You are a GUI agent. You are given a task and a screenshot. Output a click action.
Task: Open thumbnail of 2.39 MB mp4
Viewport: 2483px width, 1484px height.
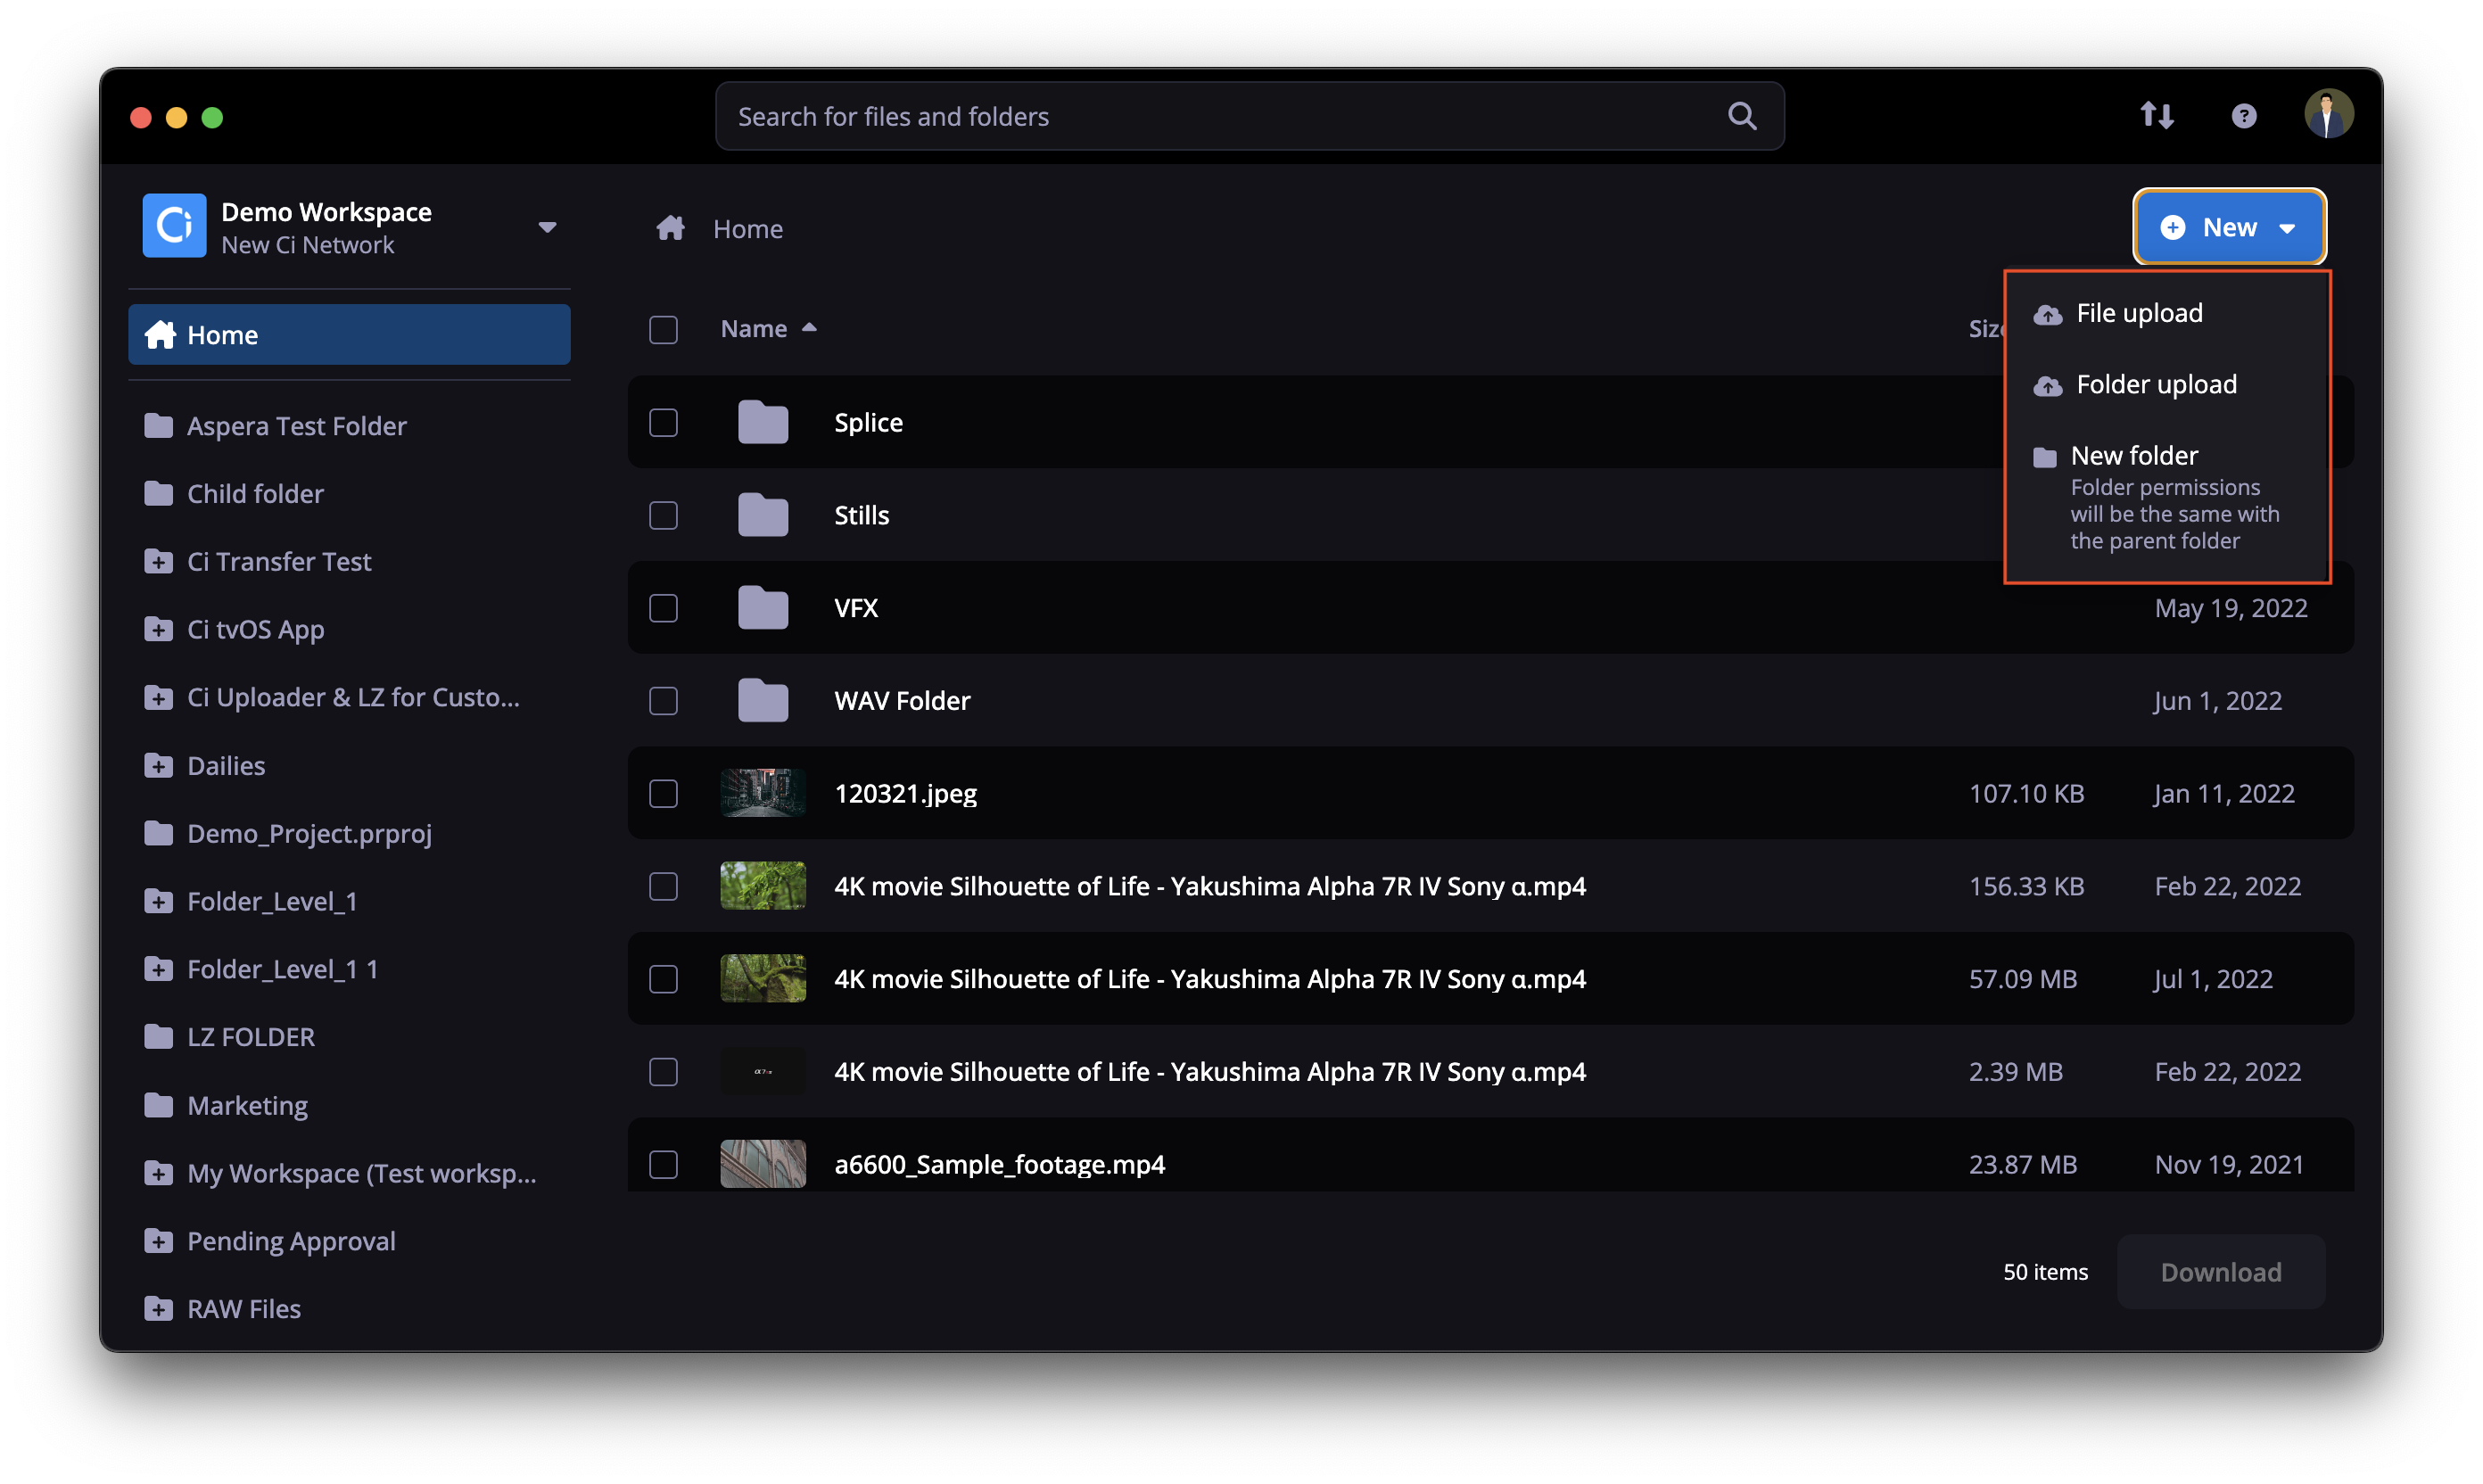[763, 1071]
